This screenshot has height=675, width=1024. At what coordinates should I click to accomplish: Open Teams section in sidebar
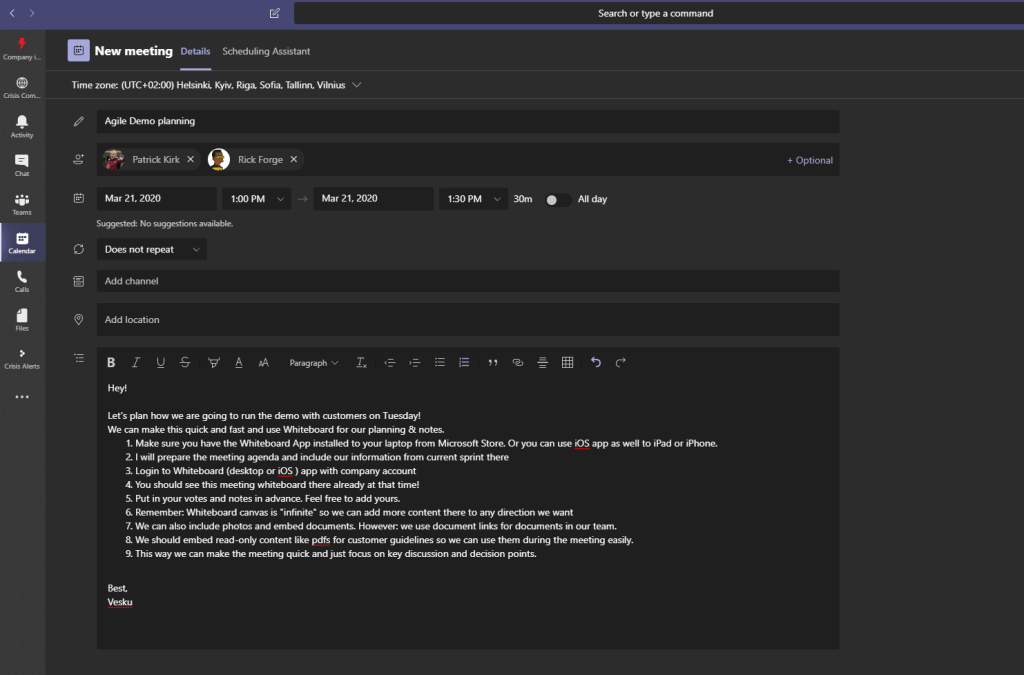(22, 204)
